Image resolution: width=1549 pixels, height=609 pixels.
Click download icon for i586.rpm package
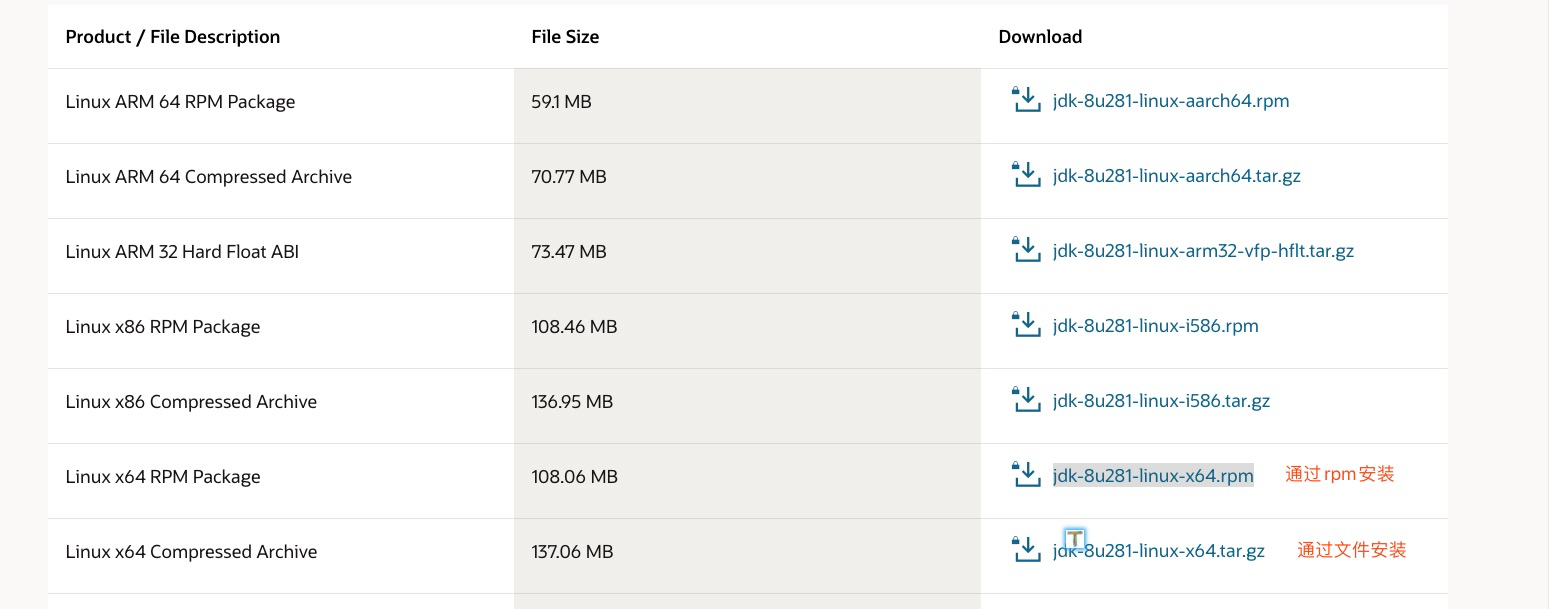[x=1026, y=325]
